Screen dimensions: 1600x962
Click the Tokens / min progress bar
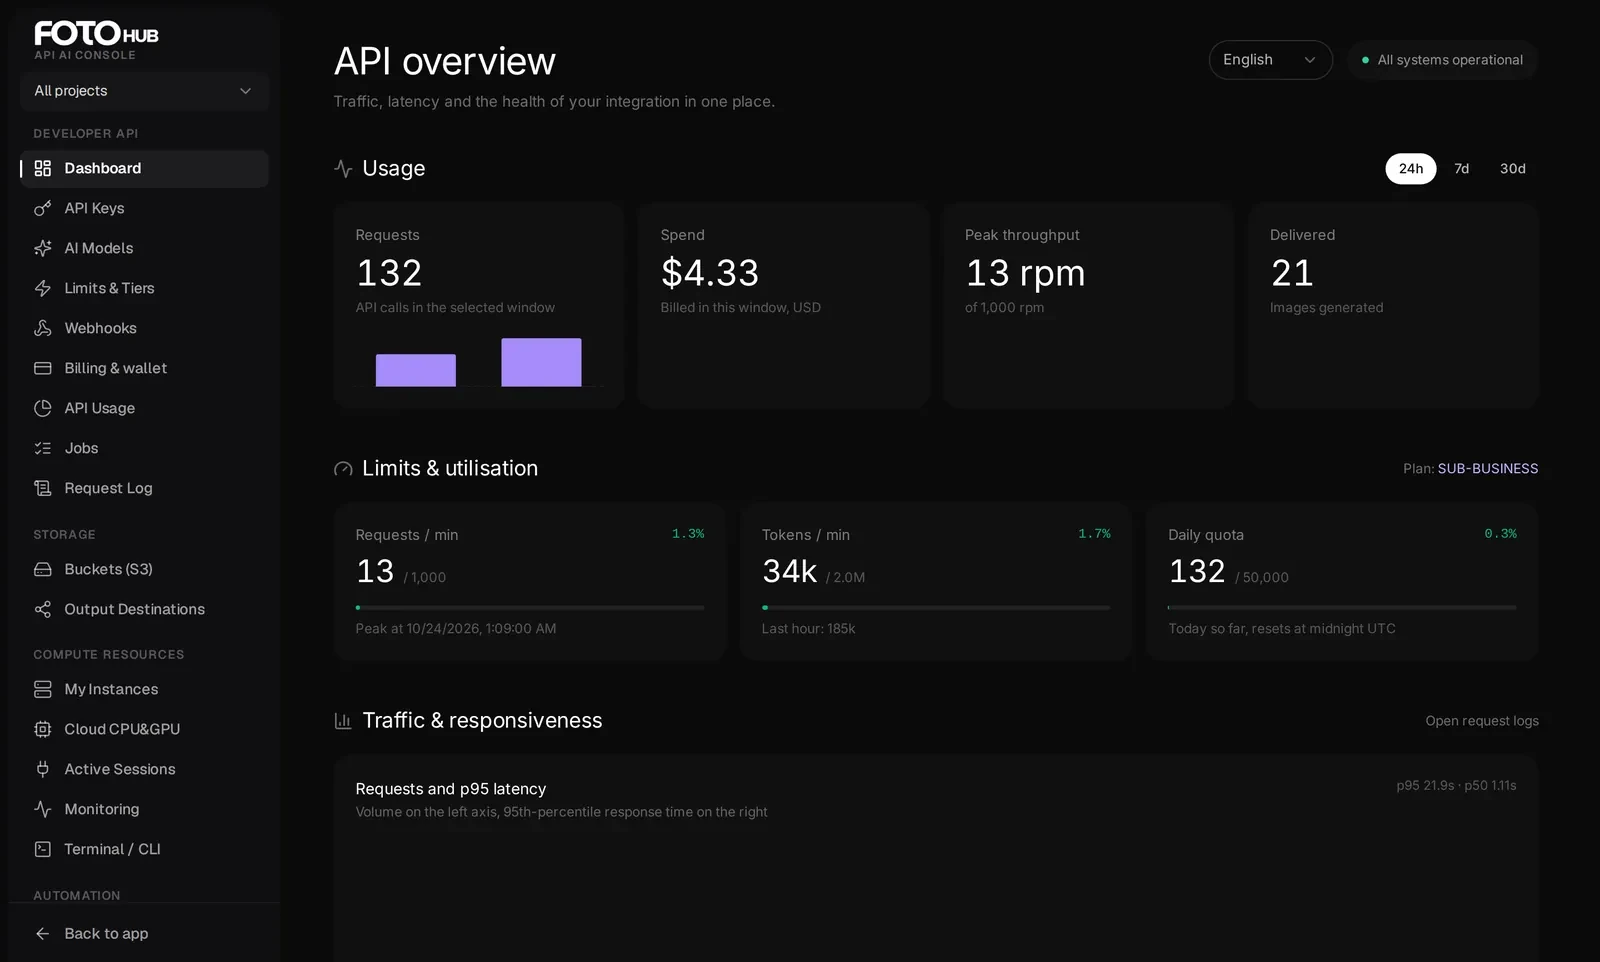(x=936, y=607)
